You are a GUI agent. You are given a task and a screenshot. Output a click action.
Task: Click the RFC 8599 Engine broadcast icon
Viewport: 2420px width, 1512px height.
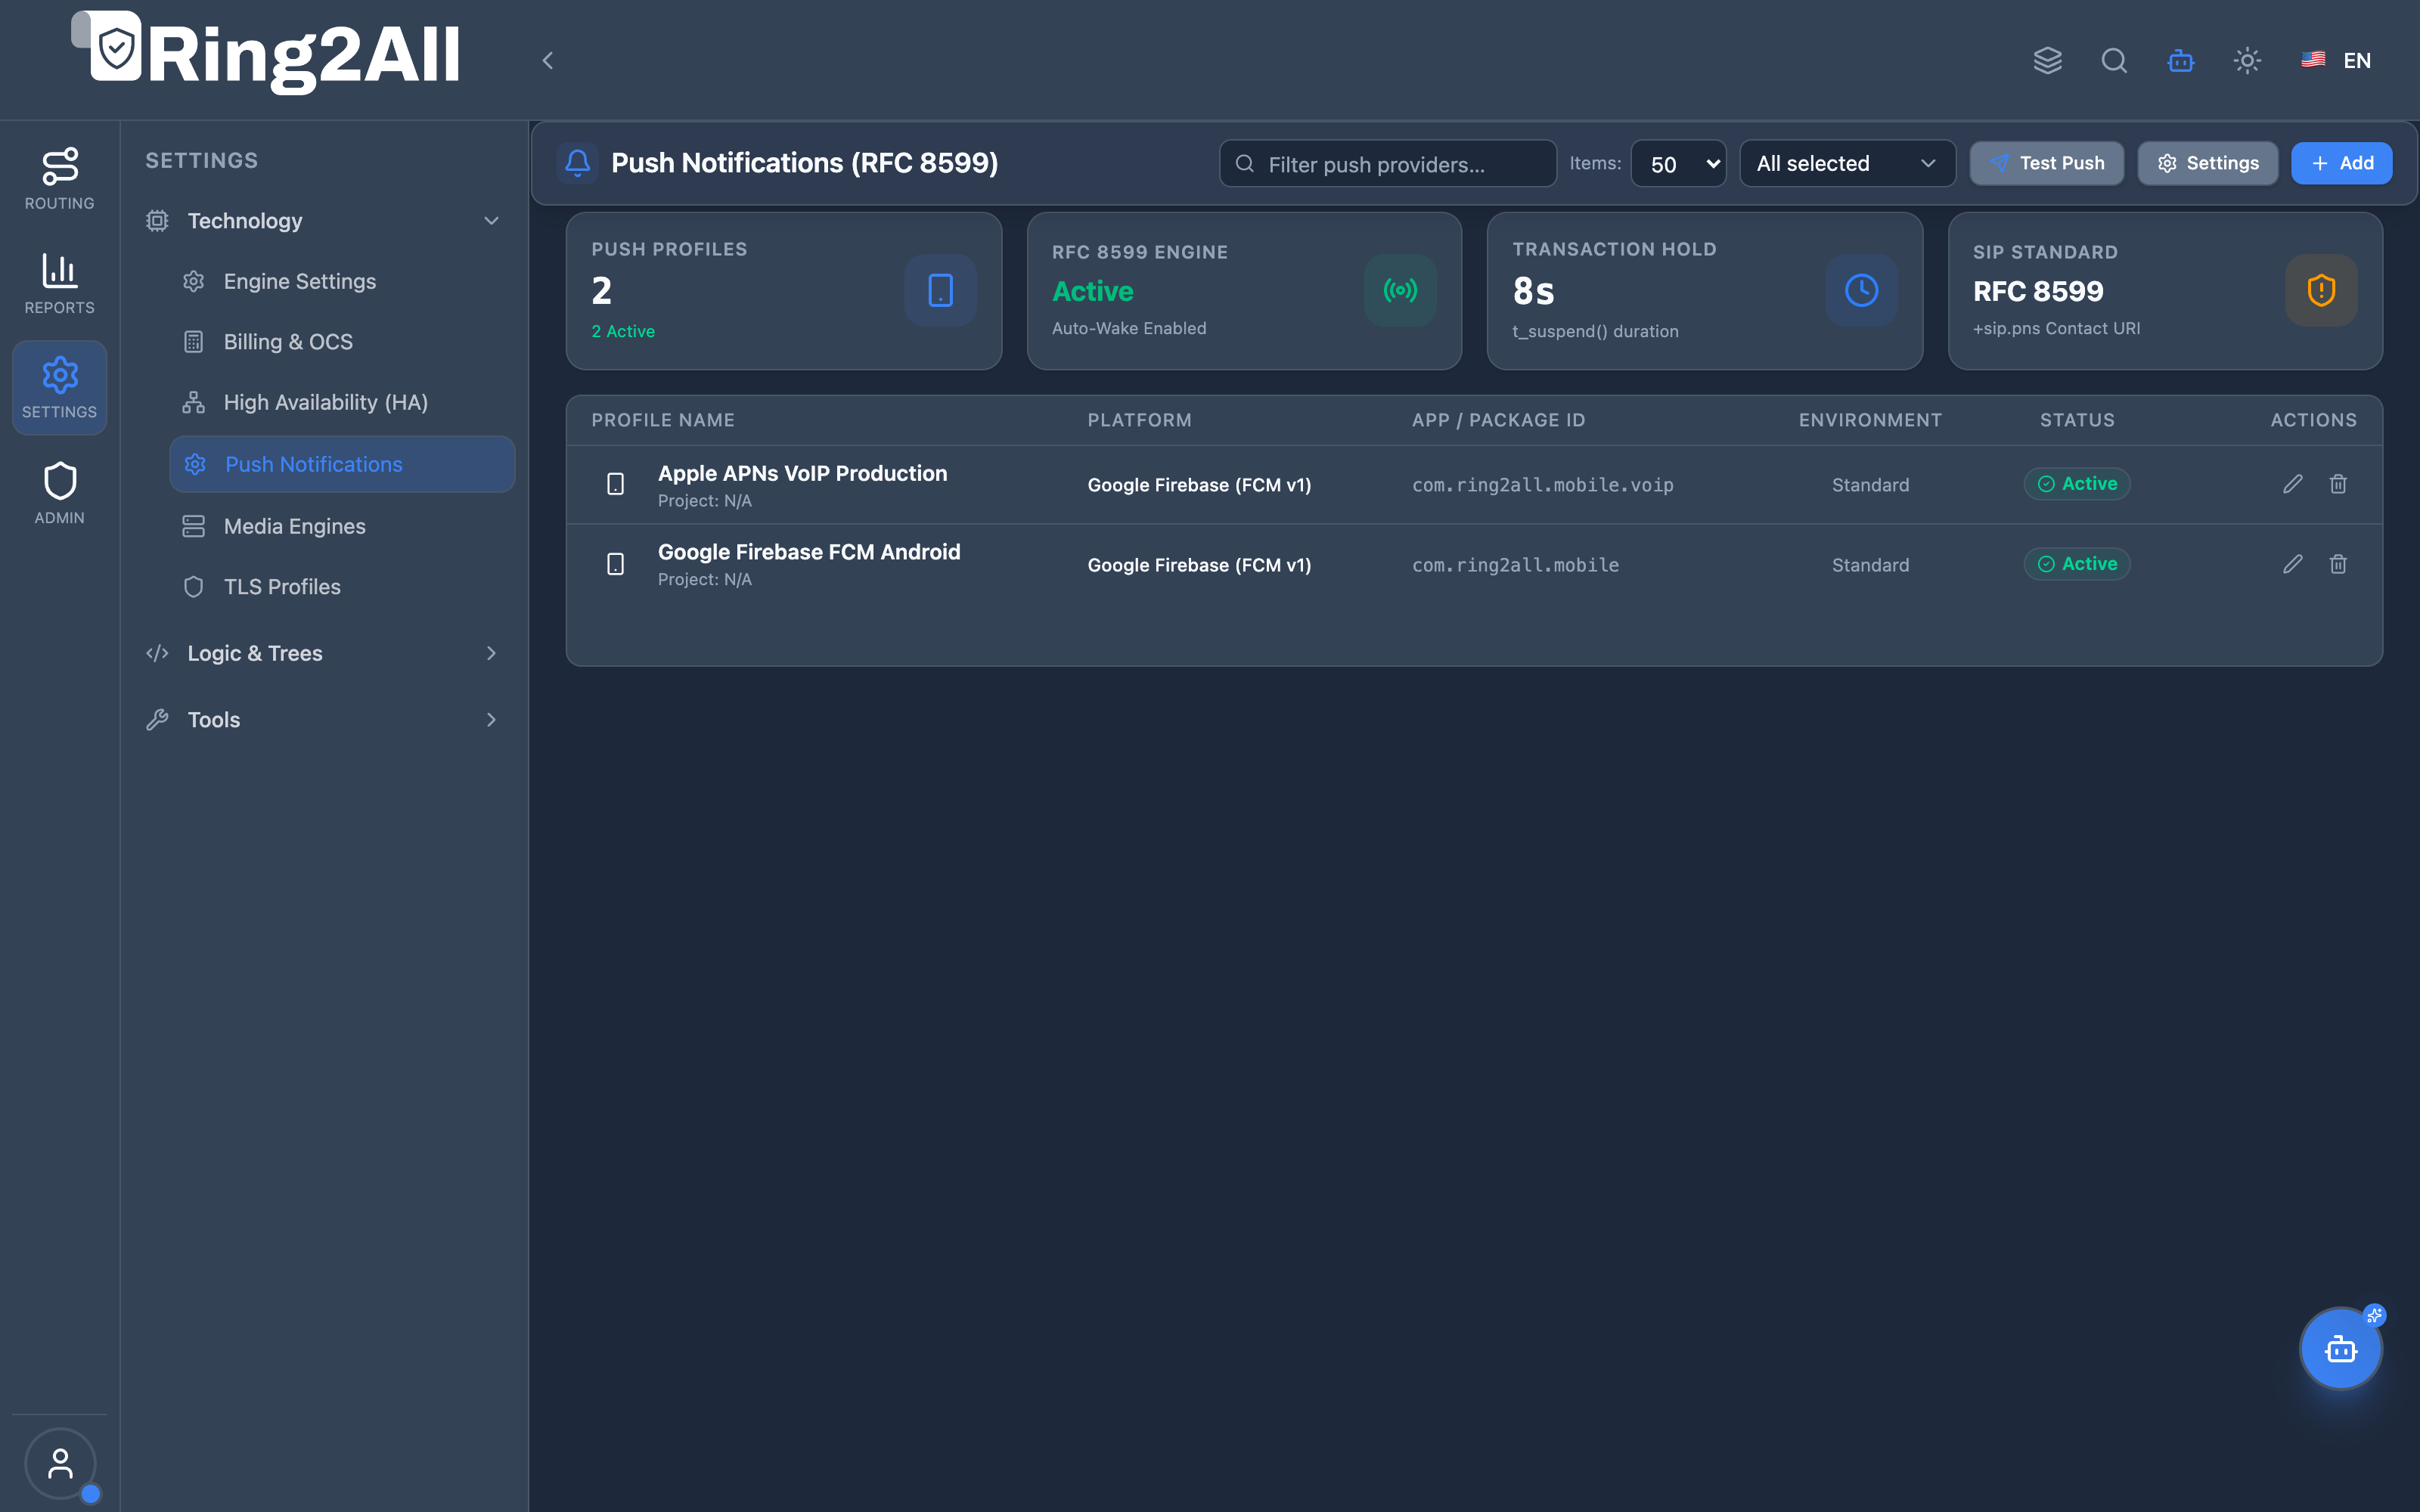1400,290
